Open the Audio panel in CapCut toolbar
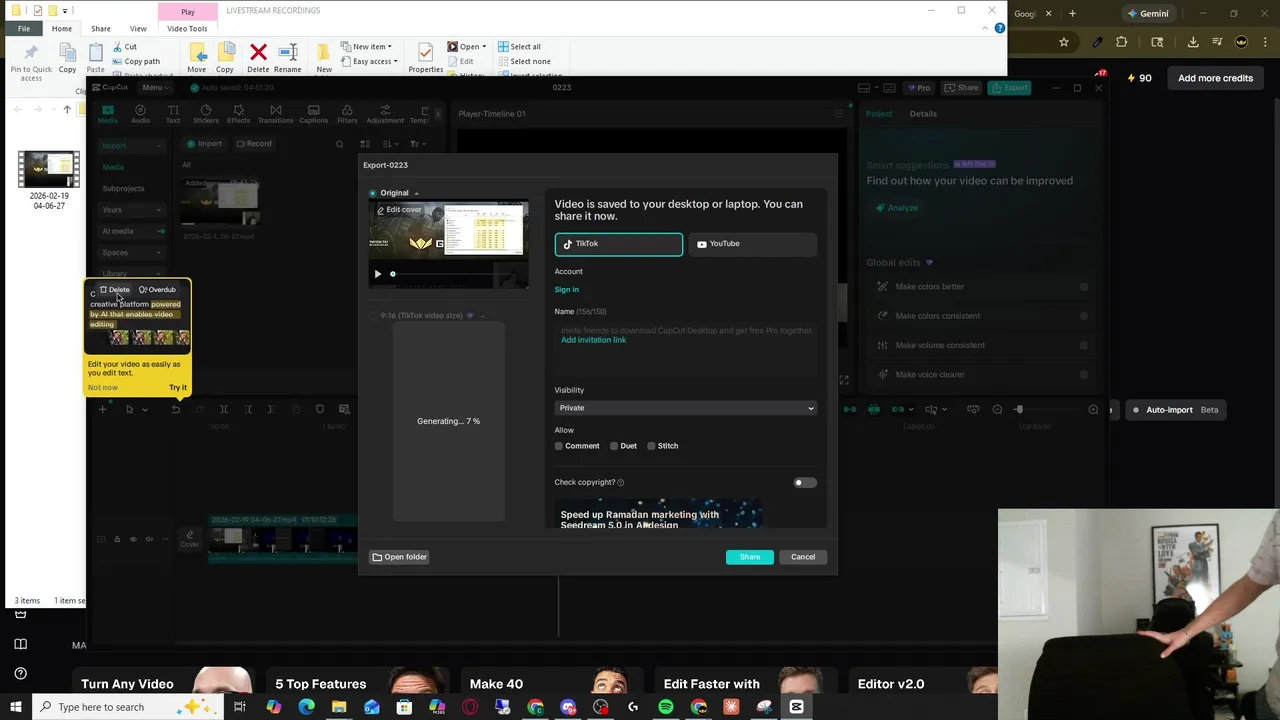 tap(141, 114)
